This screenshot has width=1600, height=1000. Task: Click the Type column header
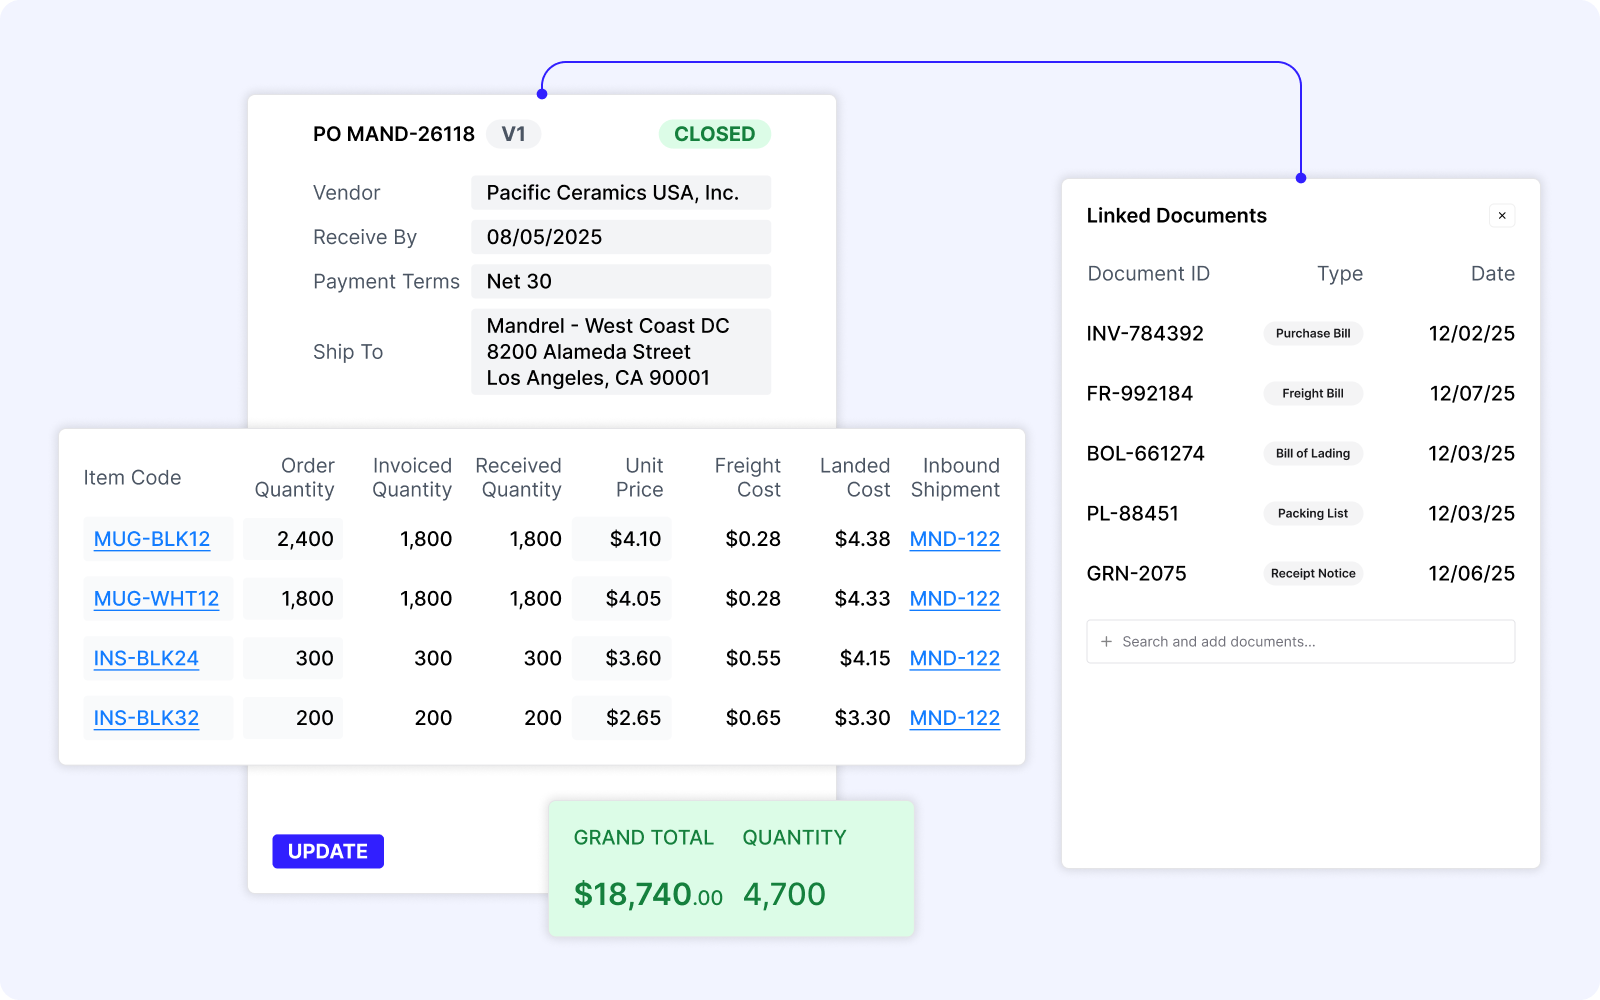pos(1339,273)
